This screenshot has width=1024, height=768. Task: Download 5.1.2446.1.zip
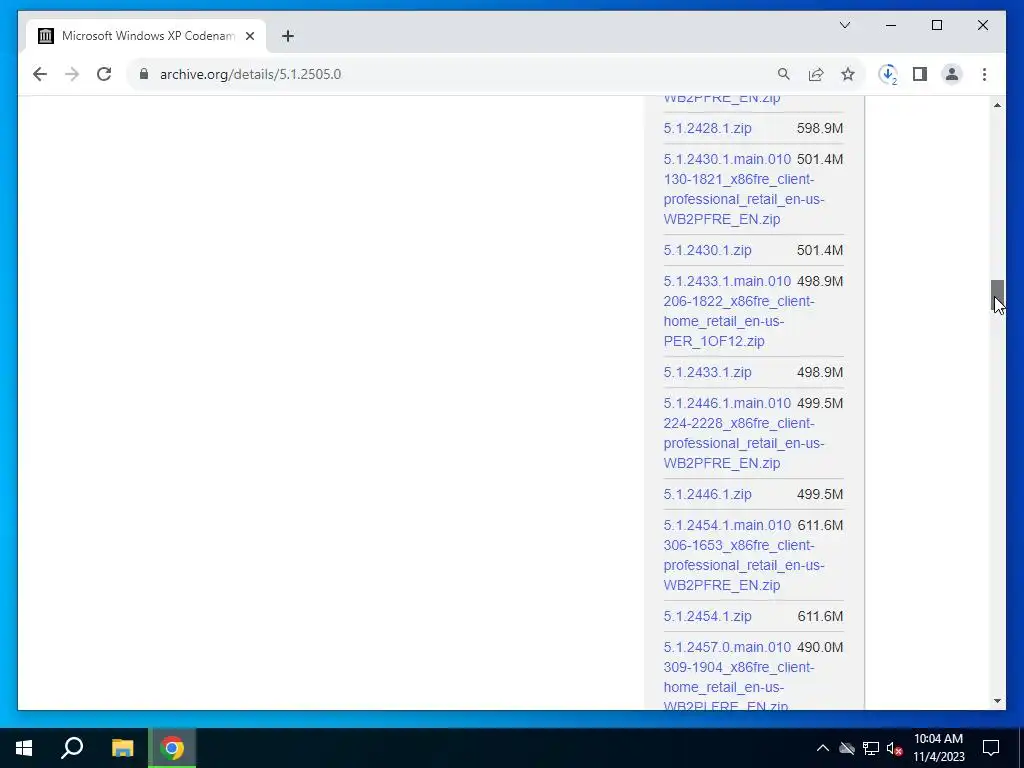(x=707, y=494)
